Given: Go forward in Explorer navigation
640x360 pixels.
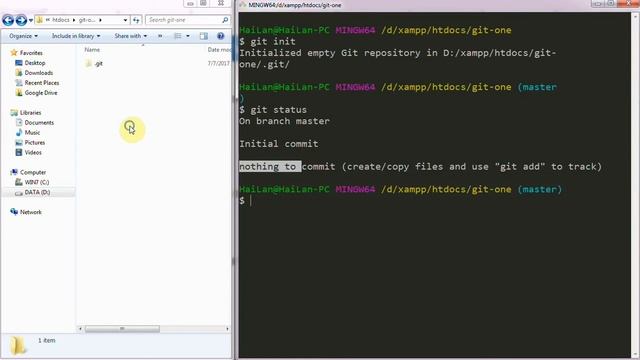Looking at the screenshot, I should (x=21, y=20).
